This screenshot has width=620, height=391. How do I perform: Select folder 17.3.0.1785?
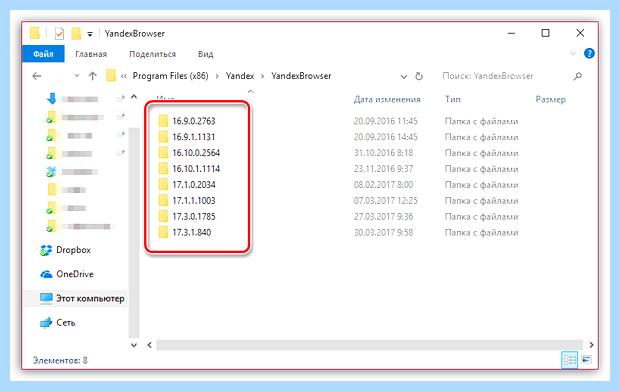click(x=194, y=217)
